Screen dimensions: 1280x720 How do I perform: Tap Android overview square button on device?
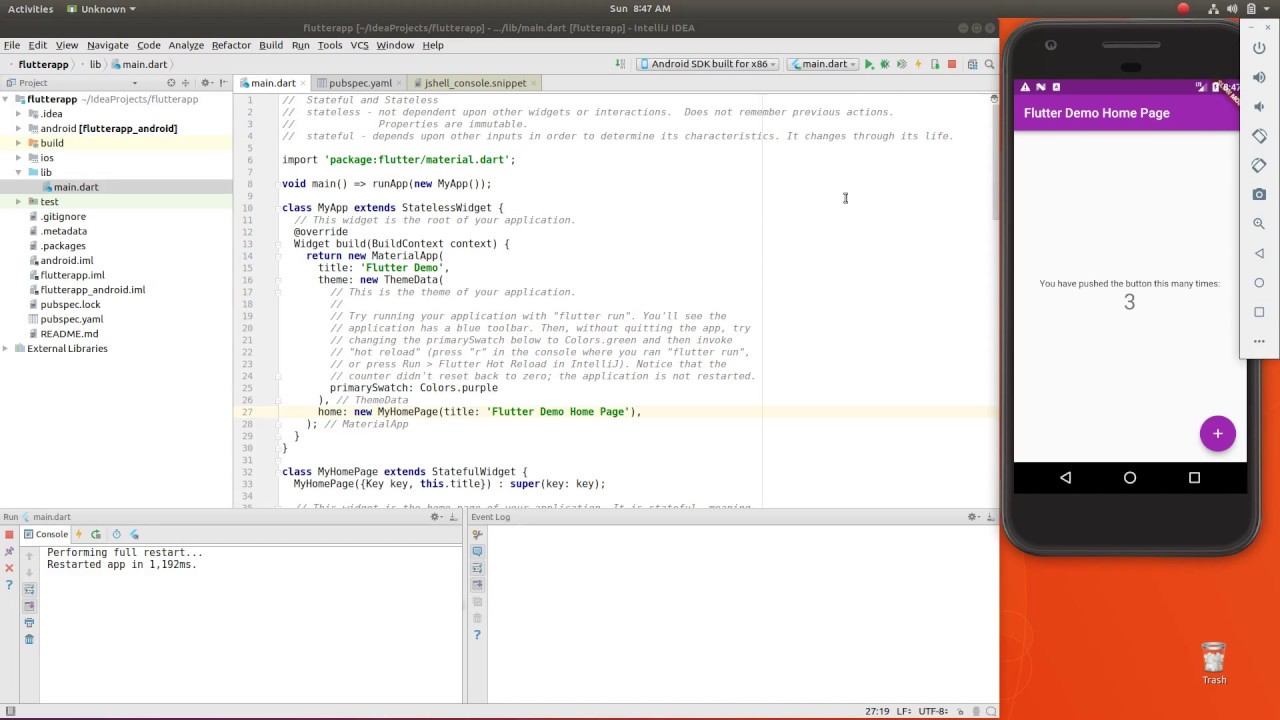1194,478
